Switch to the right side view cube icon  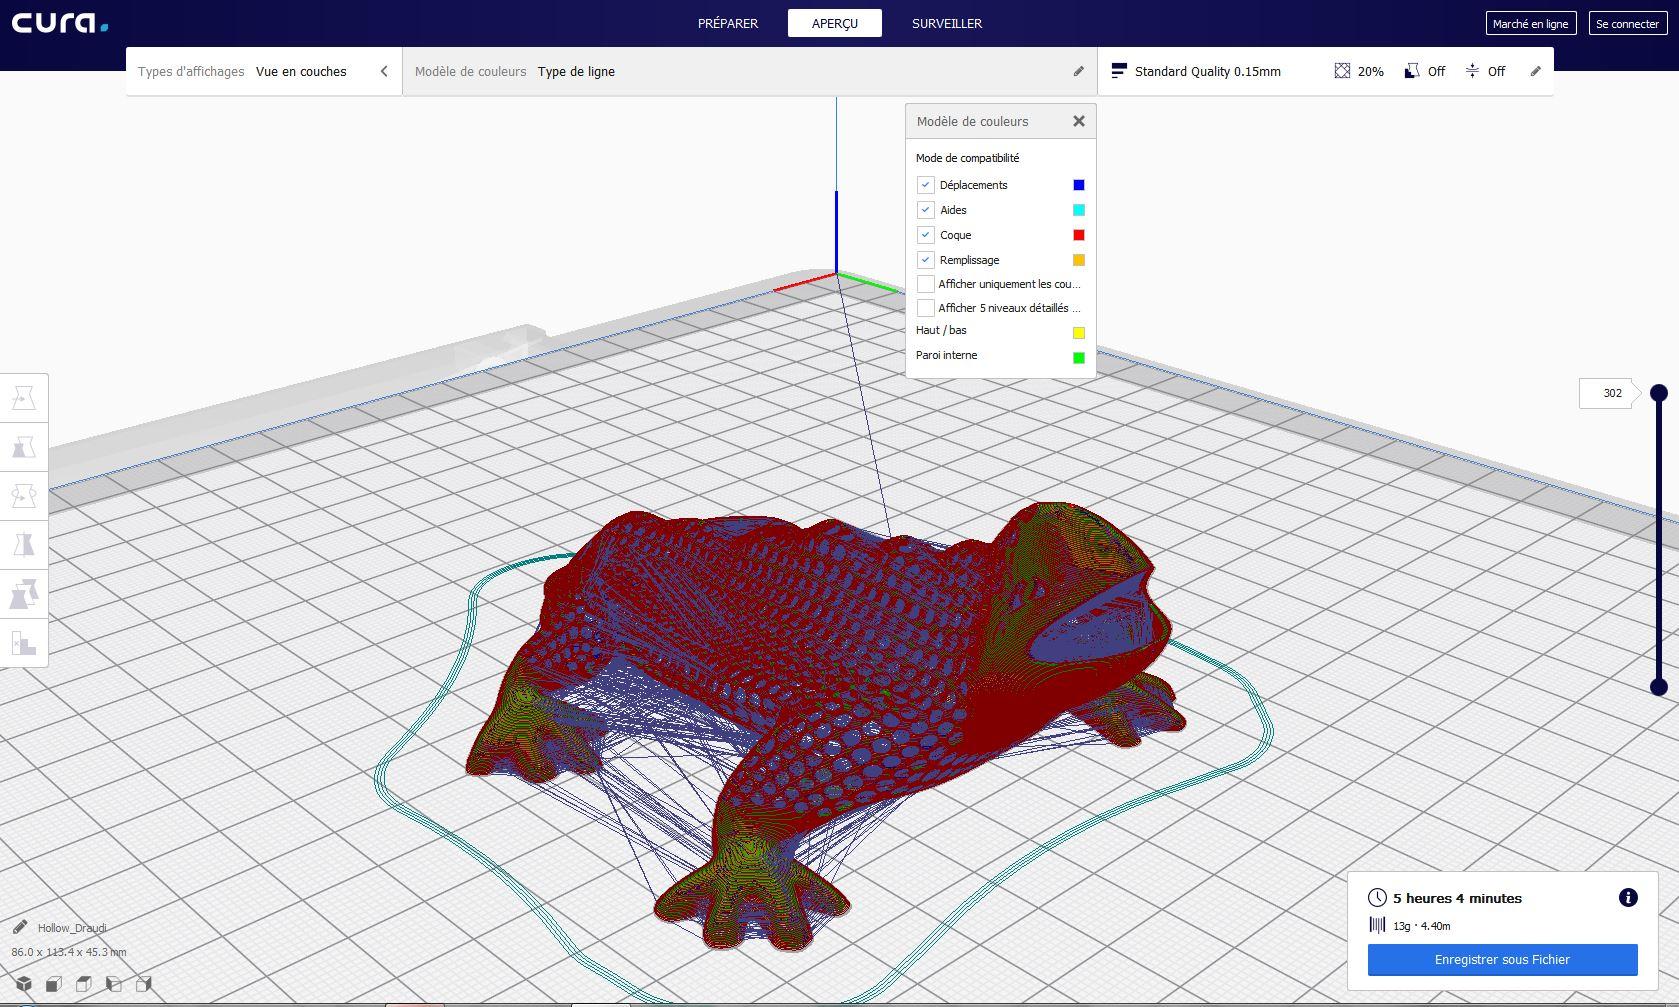[x=144, y=984]
